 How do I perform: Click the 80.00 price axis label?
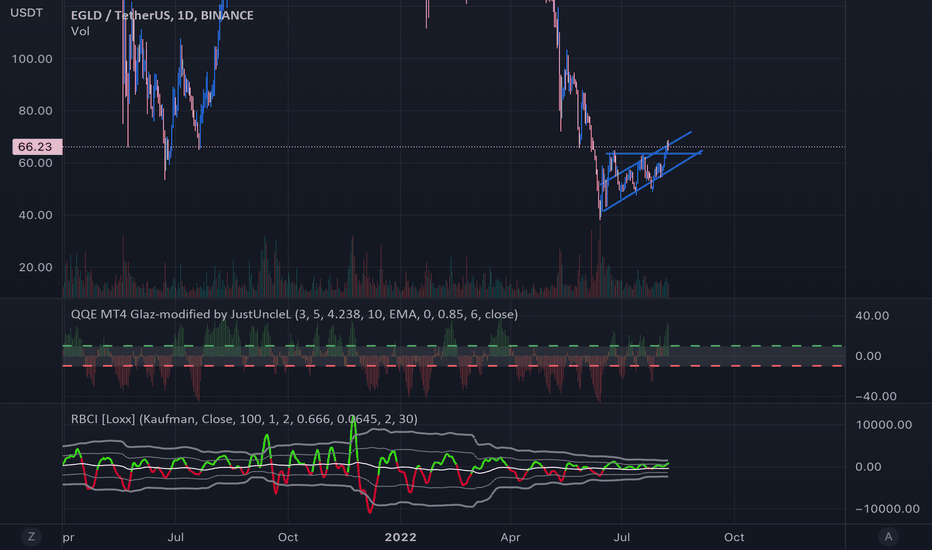click(x=35, y=111)
